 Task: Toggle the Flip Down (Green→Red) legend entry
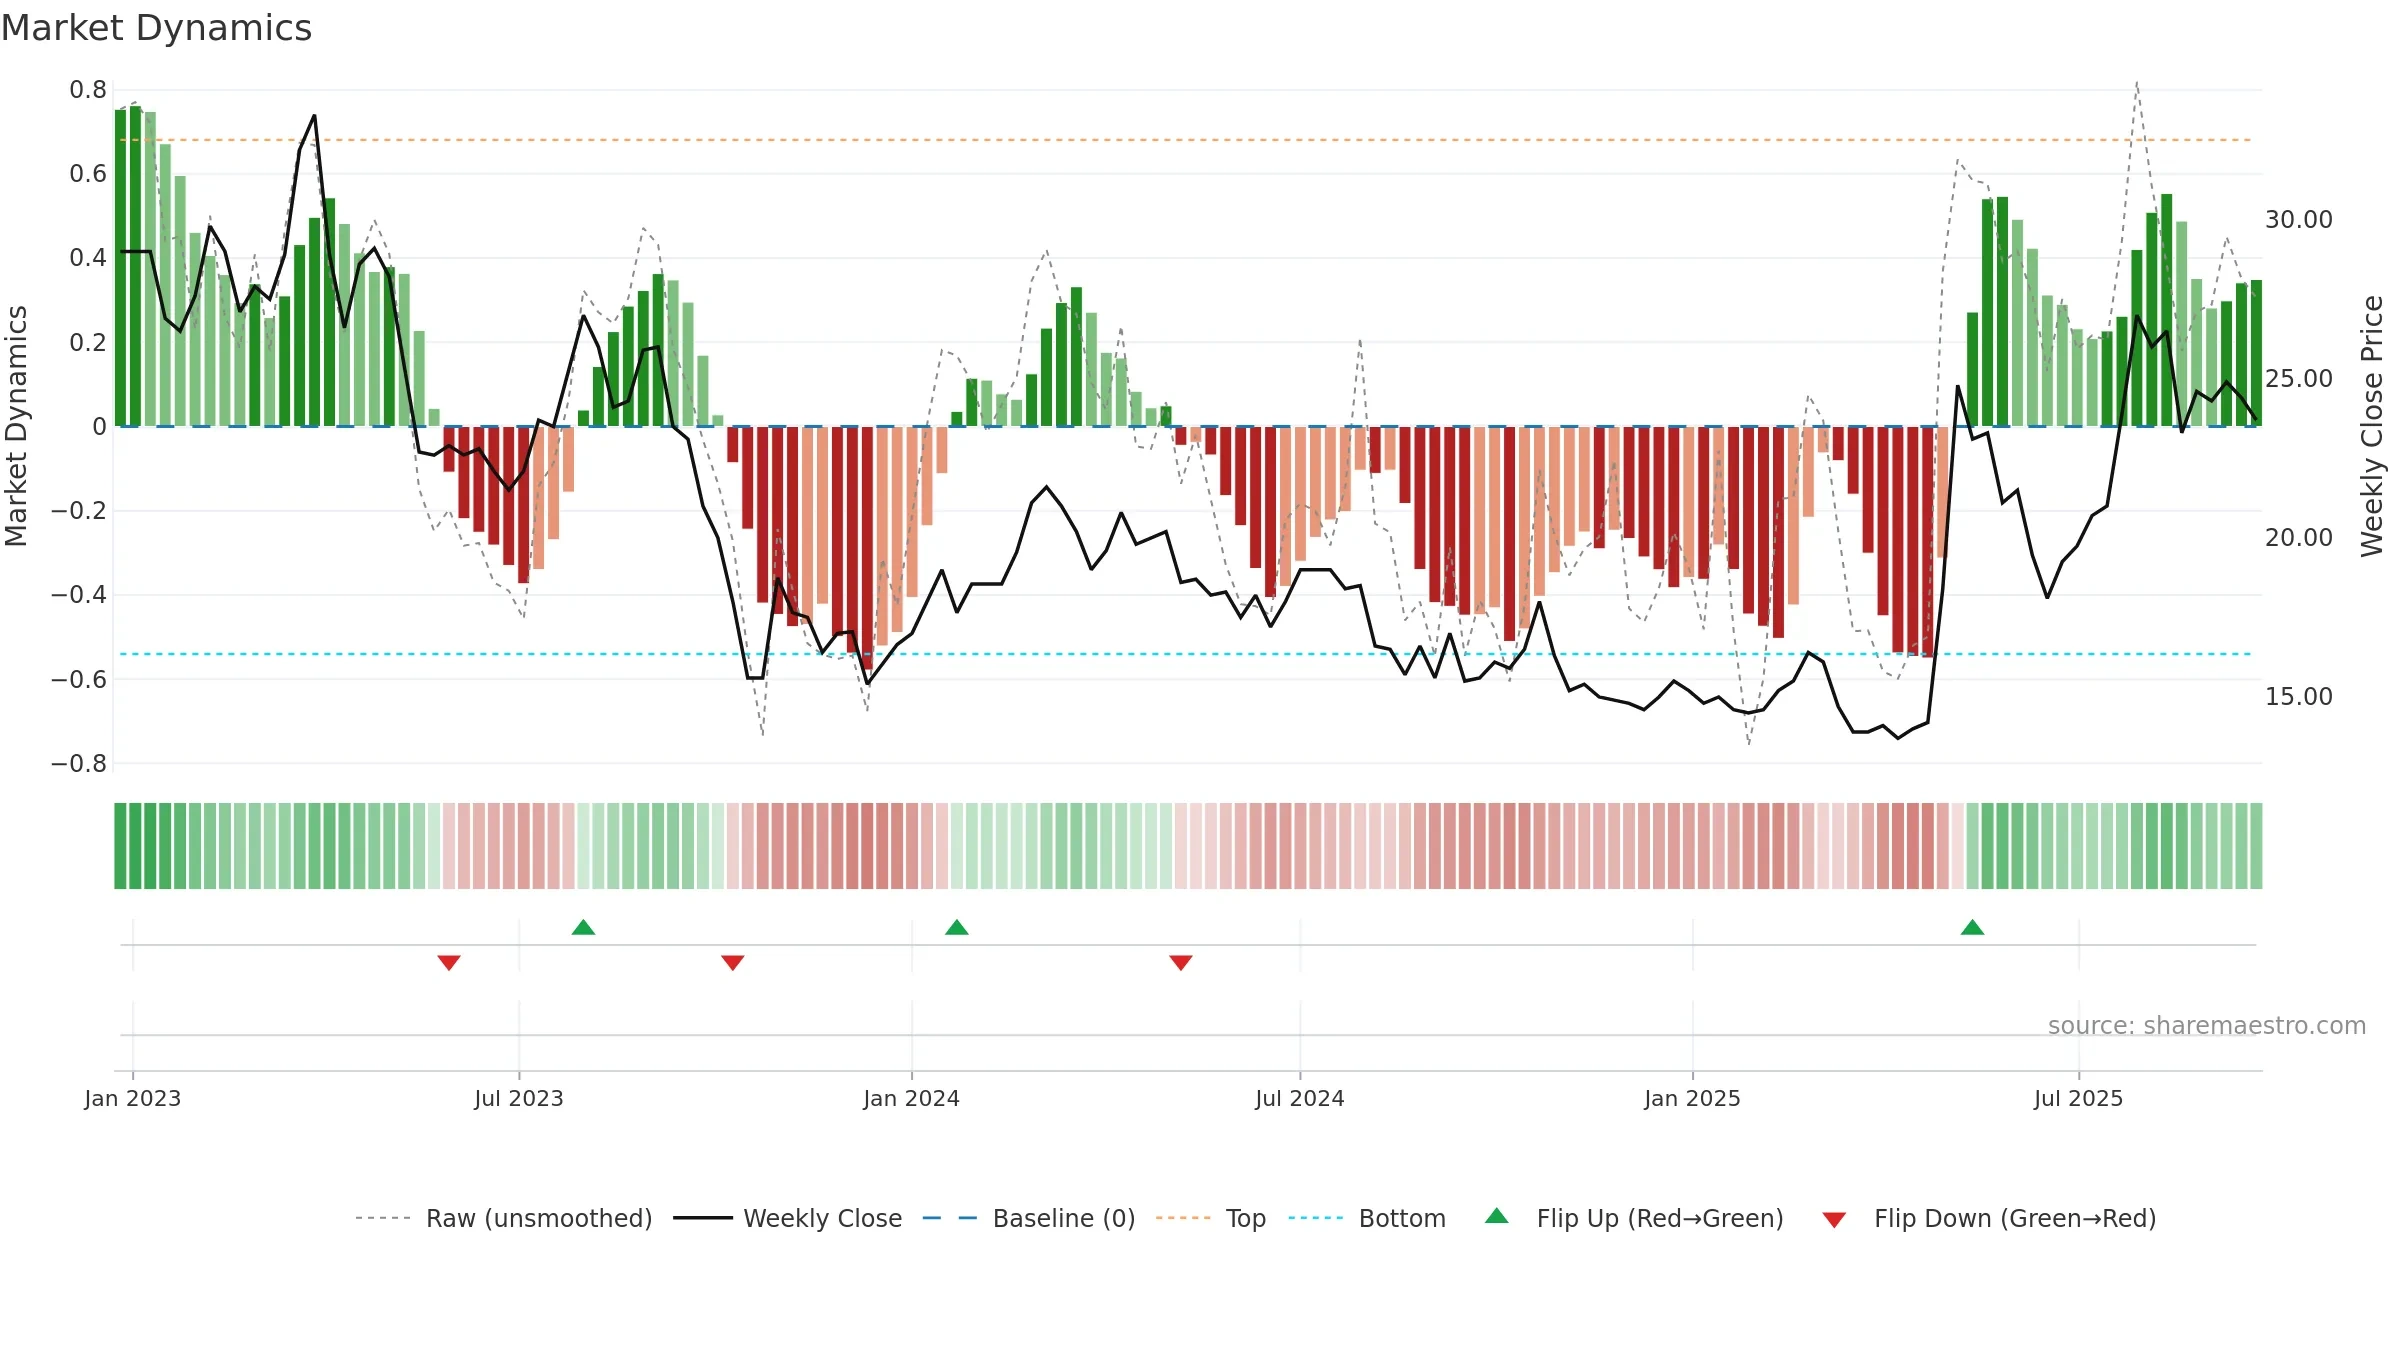(1989, 1218)
